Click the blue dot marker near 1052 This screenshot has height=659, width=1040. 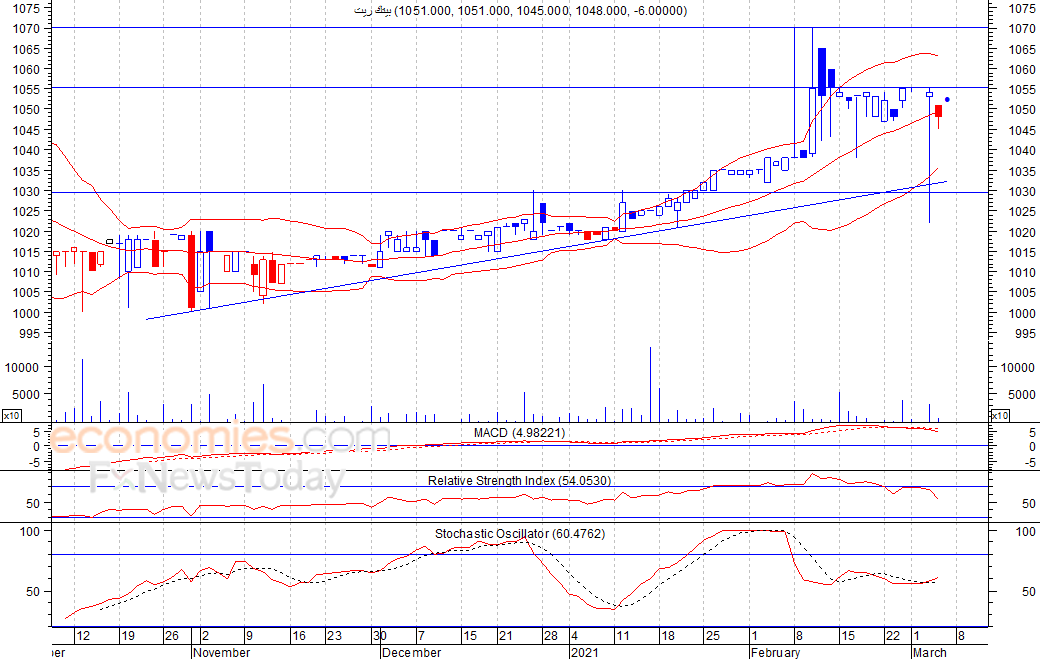tap(947, 99)
